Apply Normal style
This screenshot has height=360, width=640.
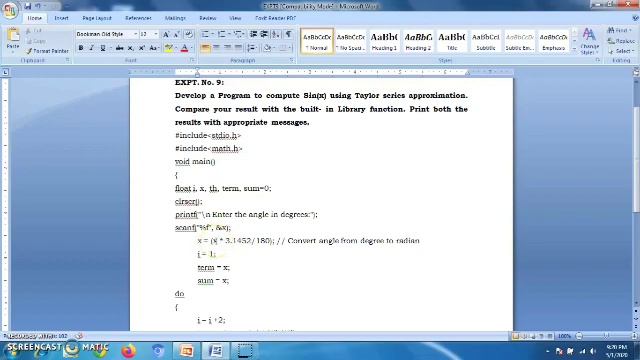point(317,41)
